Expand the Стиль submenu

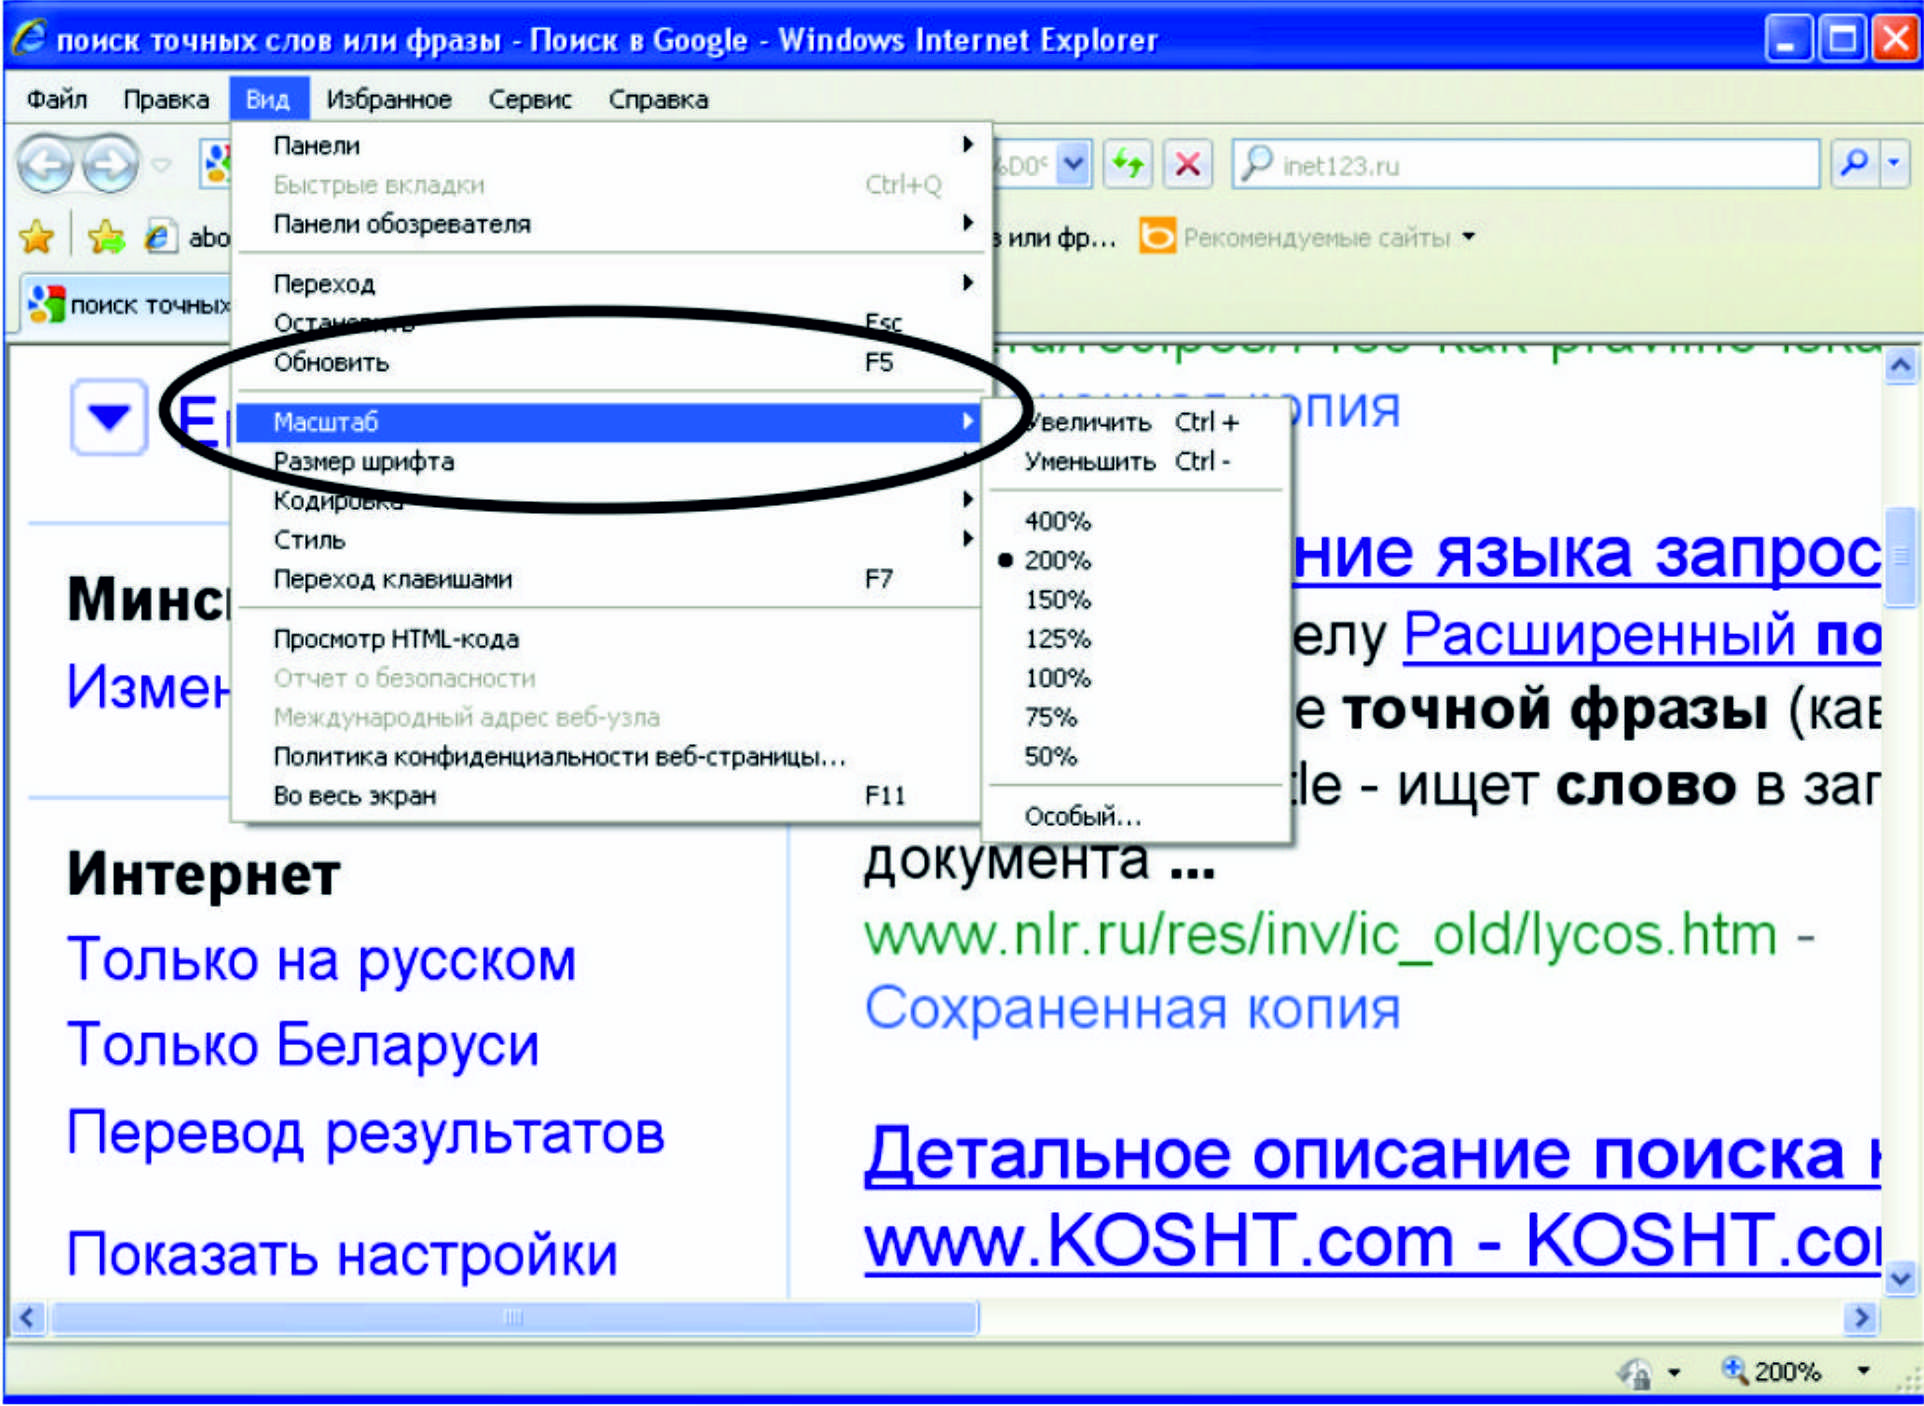click(610, 540)
